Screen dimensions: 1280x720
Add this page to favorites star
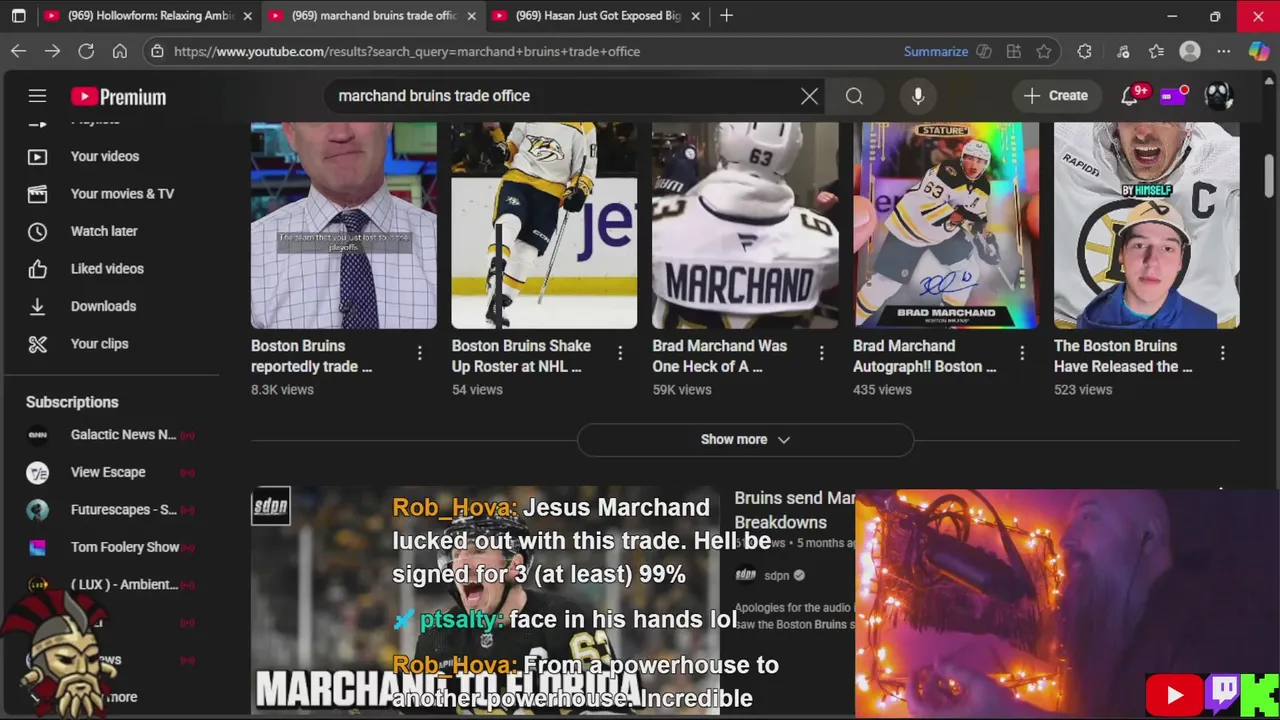1044,51
